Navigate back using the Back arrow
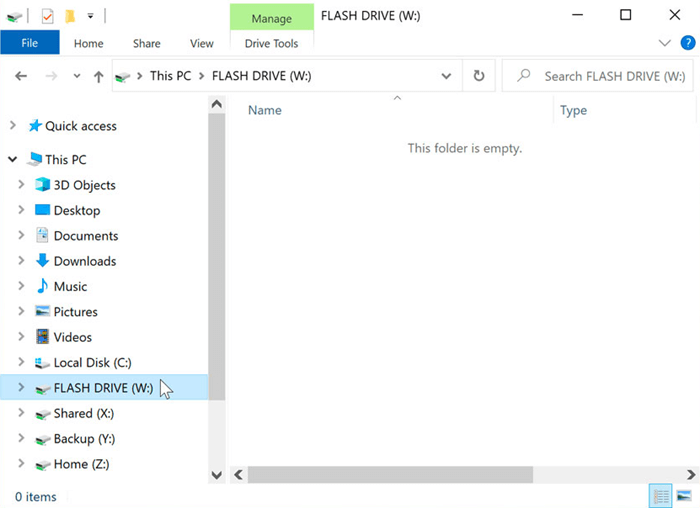Screen dimensions: 700x508 tap(22, 76)
